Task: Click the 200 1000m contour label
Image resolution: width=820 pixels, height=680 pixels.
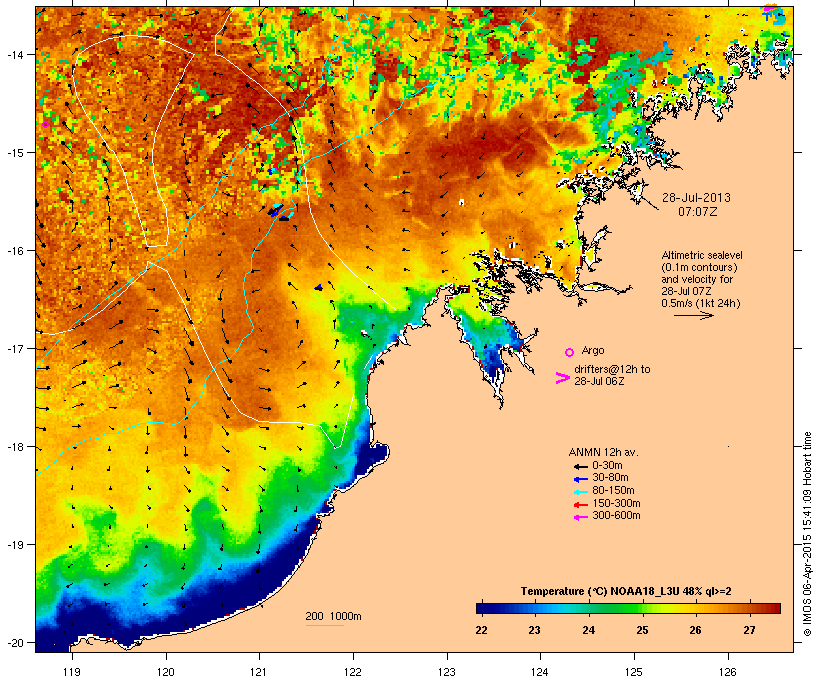Action: point(333,616)
